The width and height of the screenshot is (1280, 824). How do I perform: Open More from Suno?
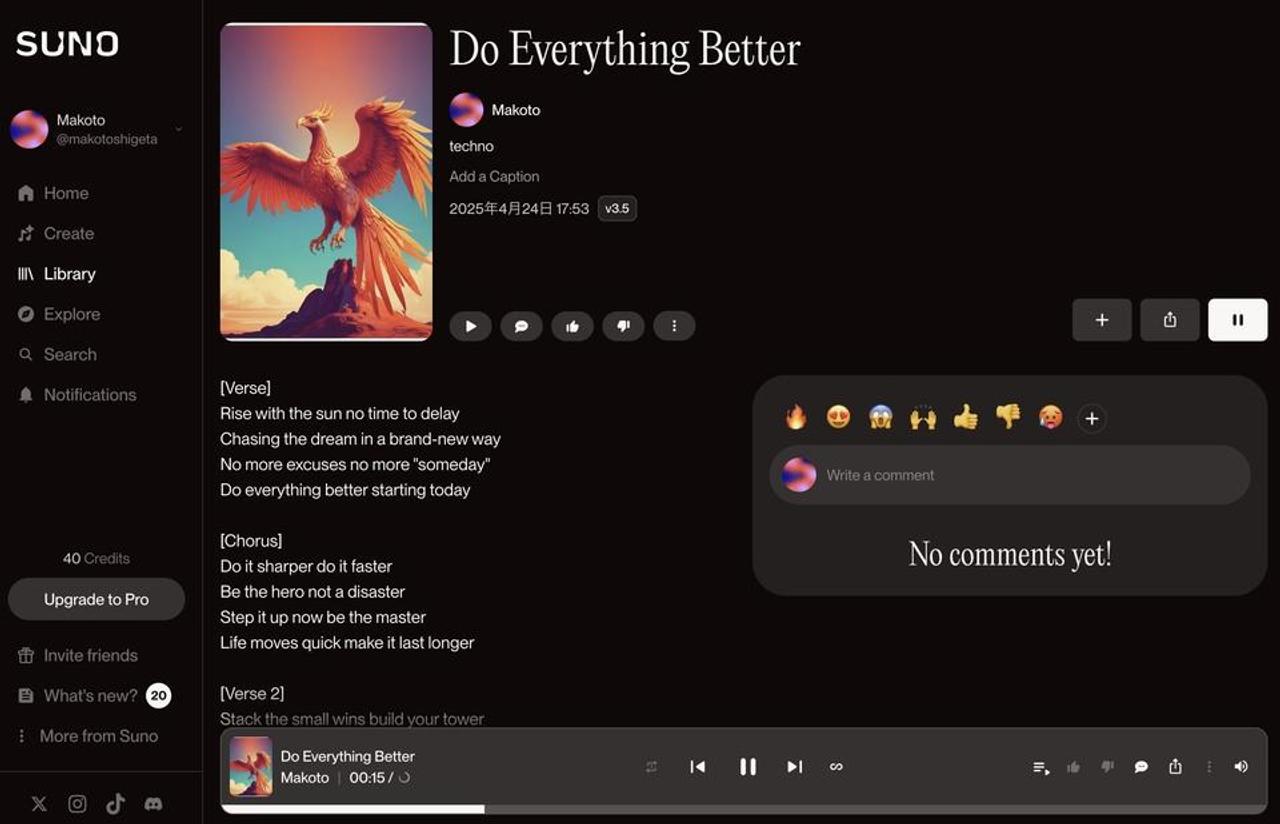point(98,735)
